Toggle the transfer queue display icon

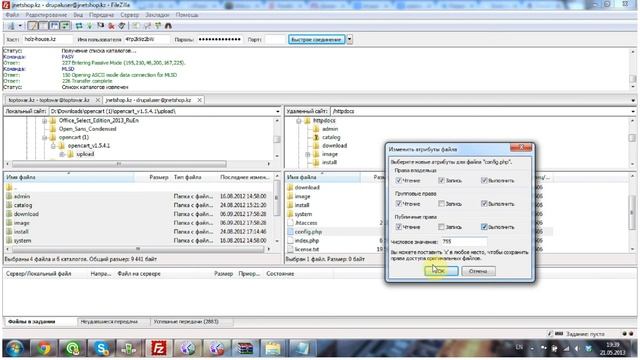(x=65, y=26)
